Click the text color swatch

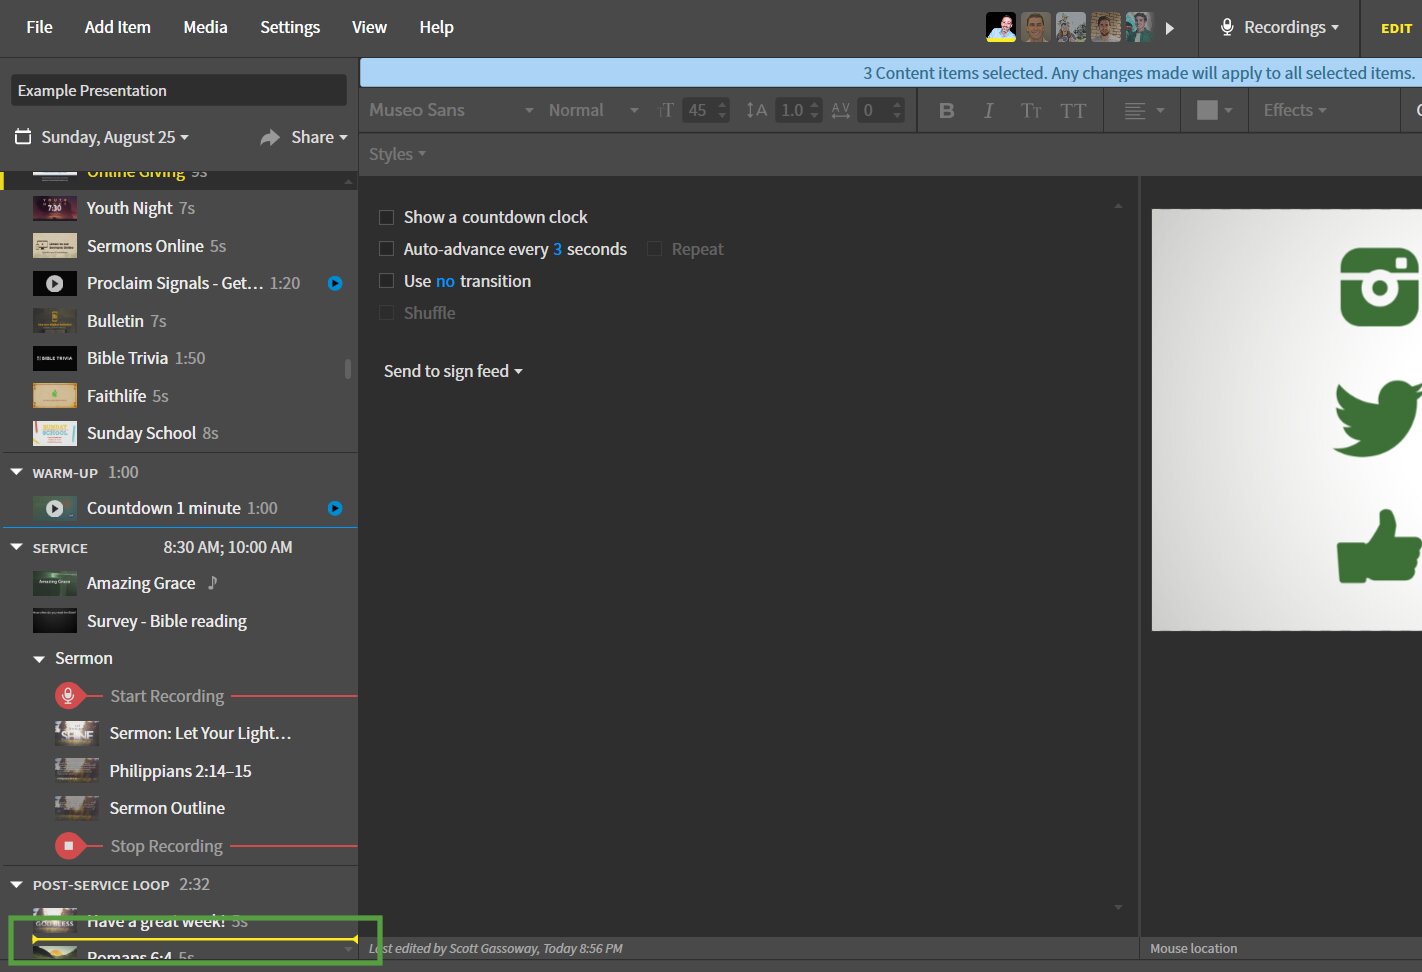click(x=1207, y=110)
